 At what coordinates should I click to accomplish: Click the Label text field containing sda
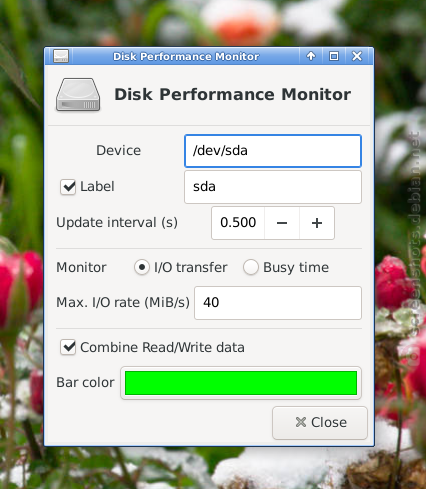tap(273, 187)
